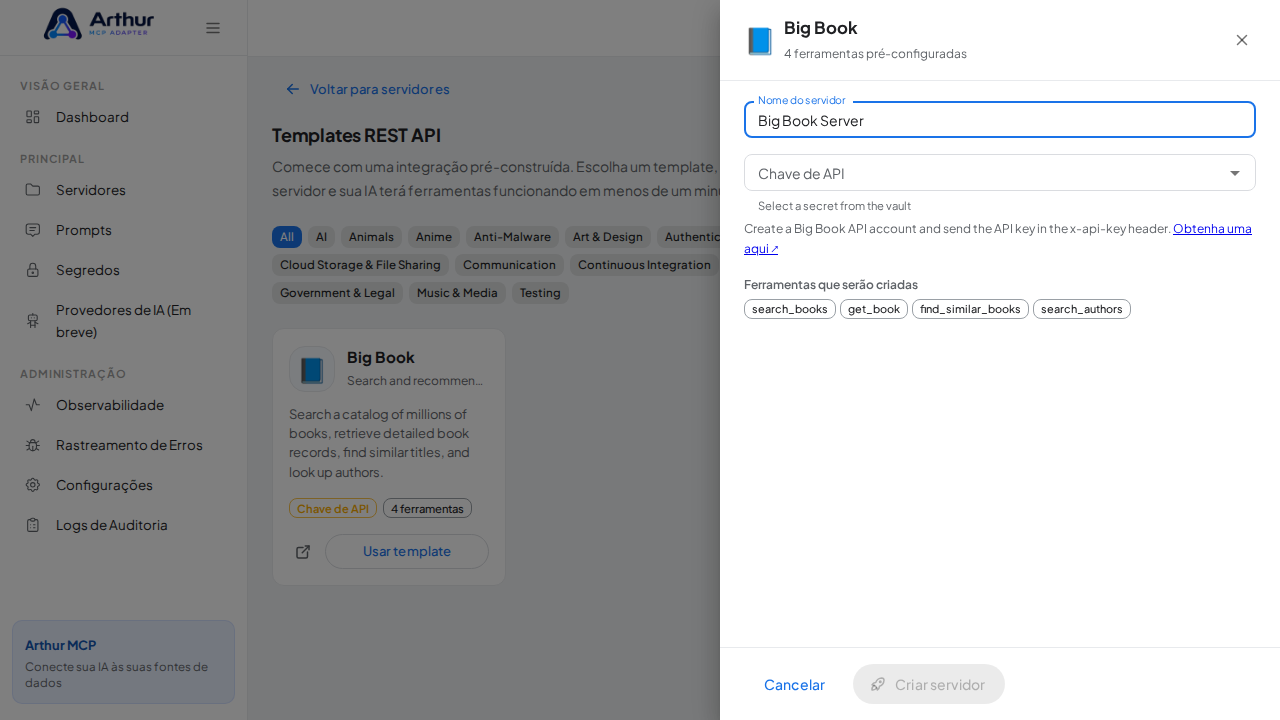
Task: Click the Arthur MCP promo card
Action: point(123,662)
